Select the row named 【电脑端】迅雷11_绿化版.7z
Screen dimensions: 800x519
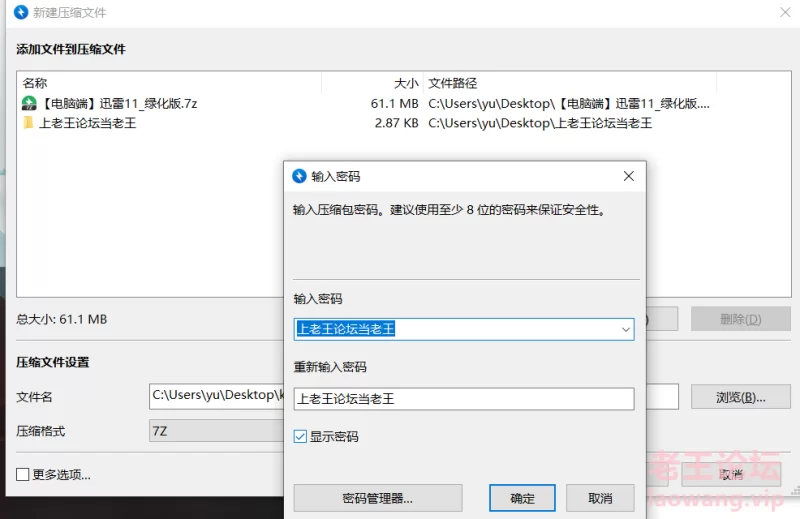tap(366, 104)
